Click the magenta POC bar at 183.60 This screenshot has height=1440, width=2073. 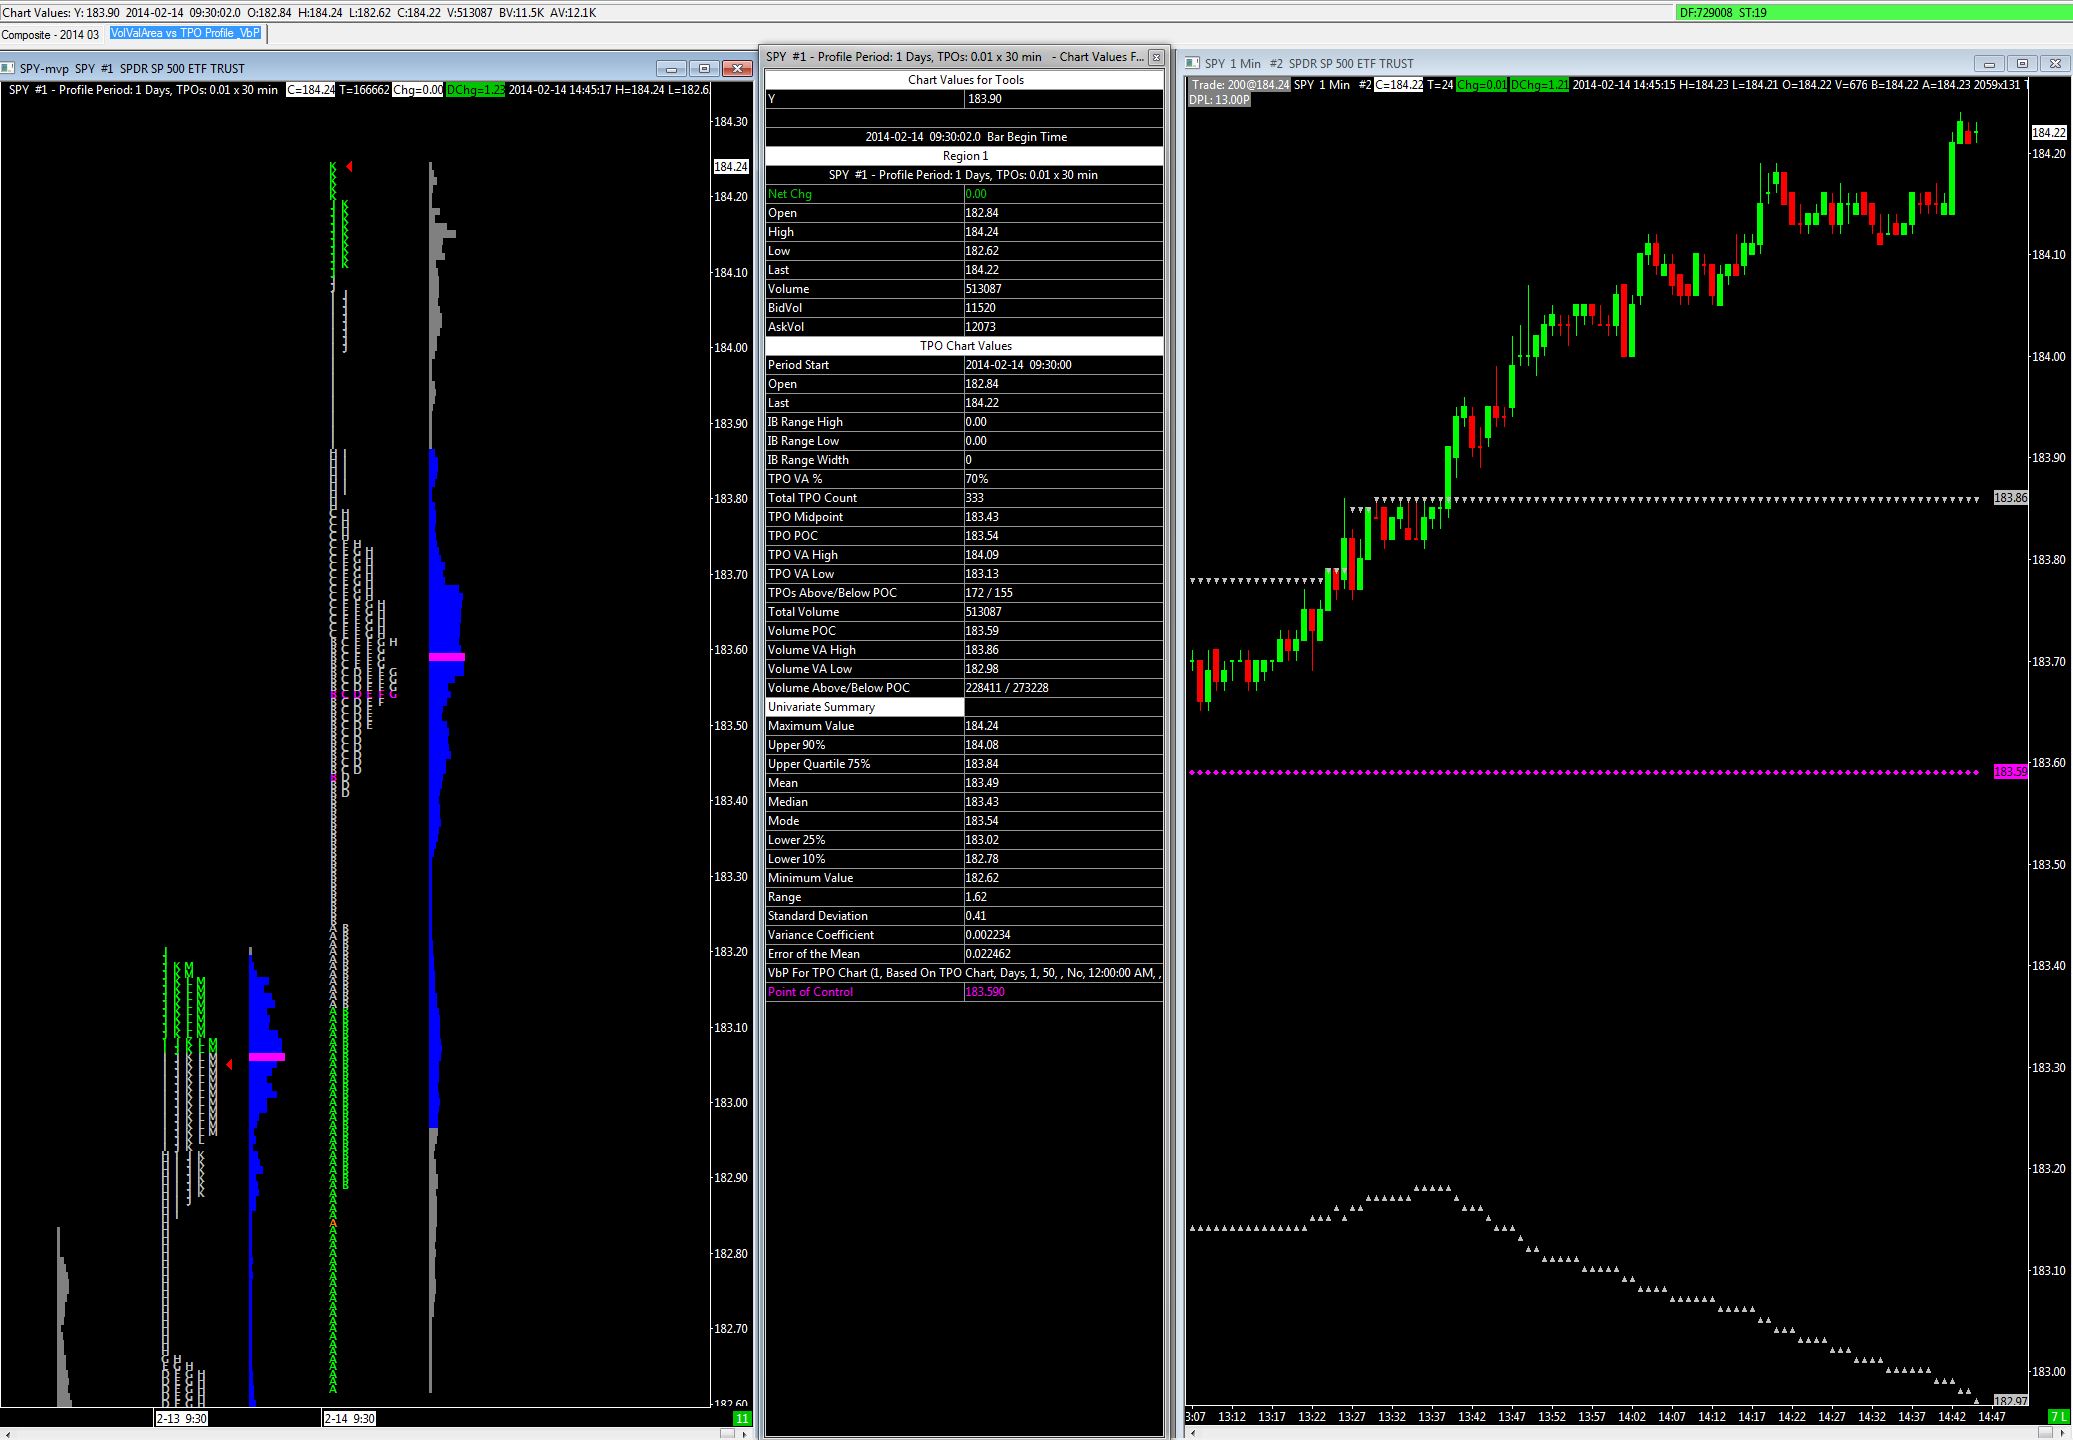(x=447, y=657)
